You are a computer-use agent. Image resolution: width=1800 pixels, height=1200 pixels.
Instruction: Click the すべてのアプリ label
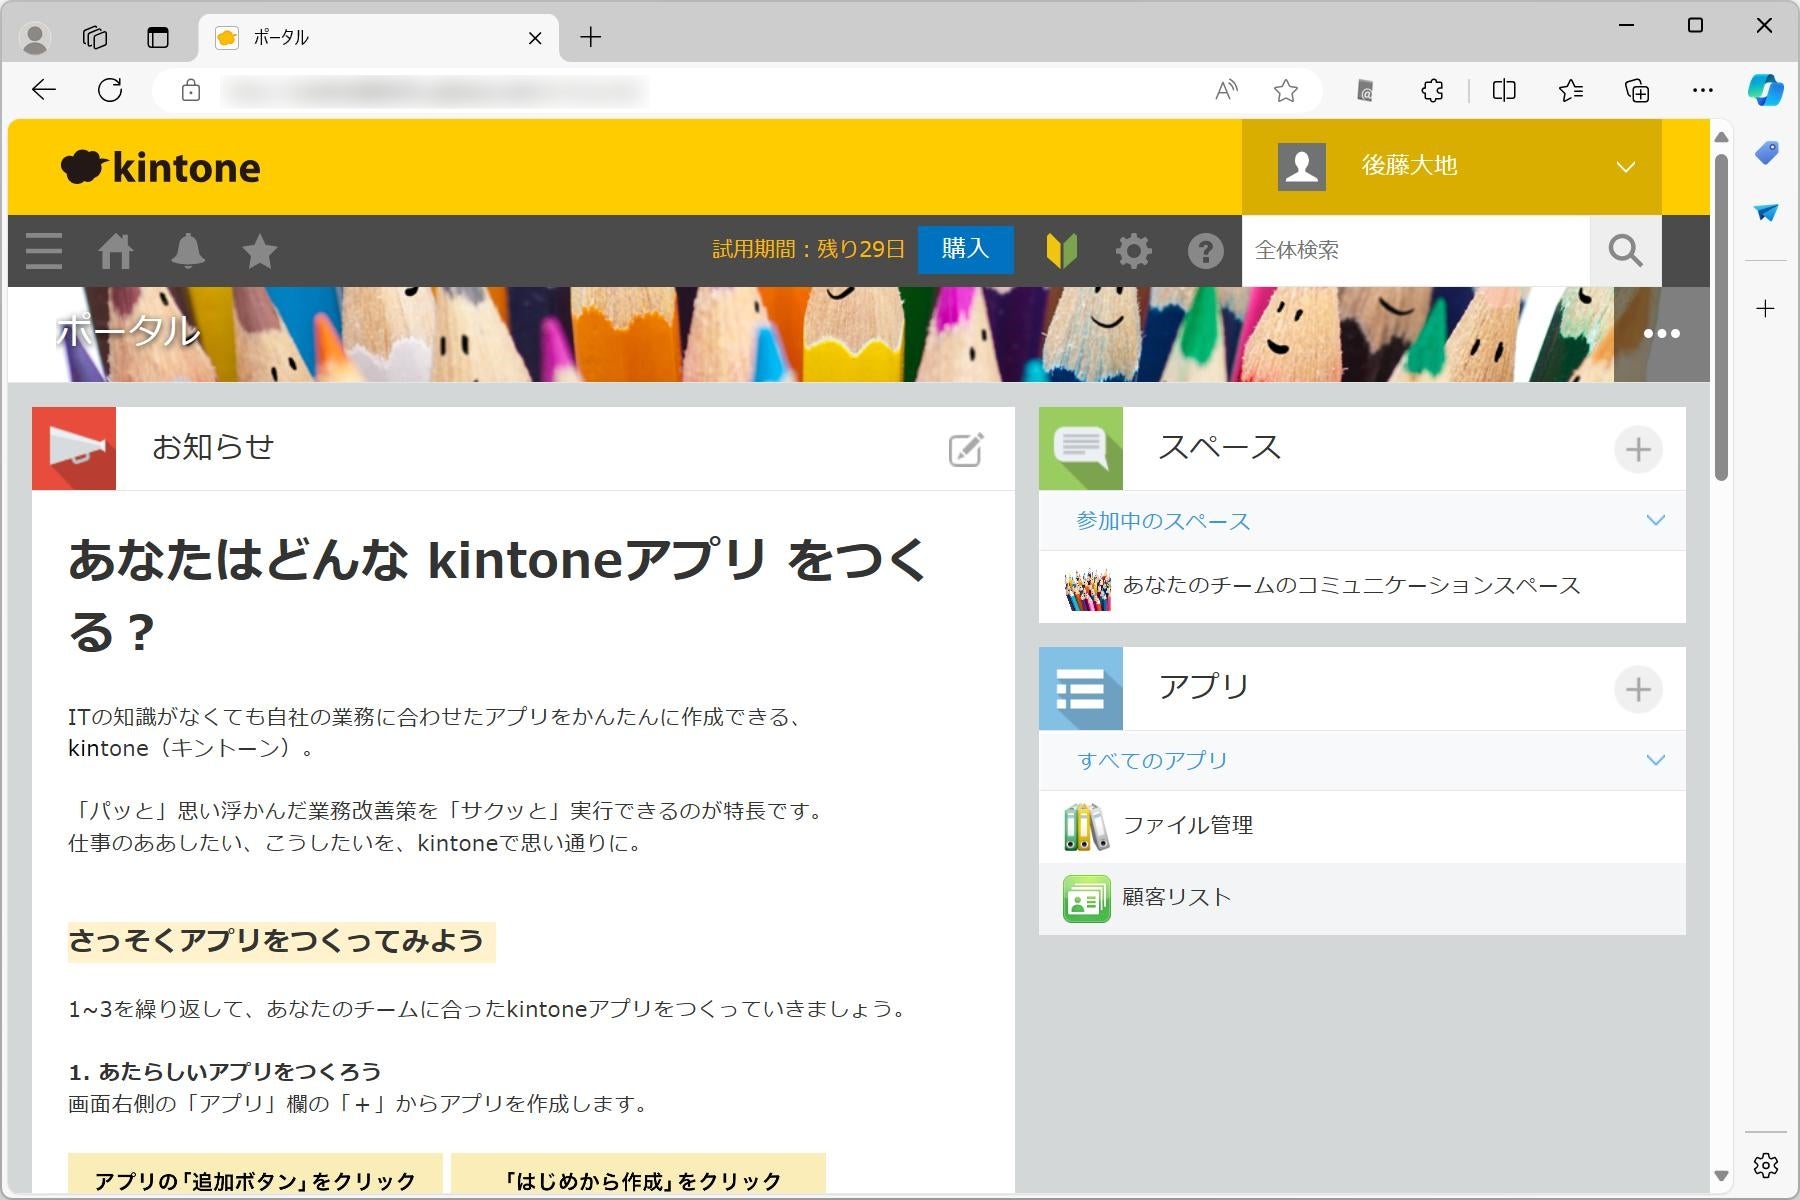coord(1152,761)
